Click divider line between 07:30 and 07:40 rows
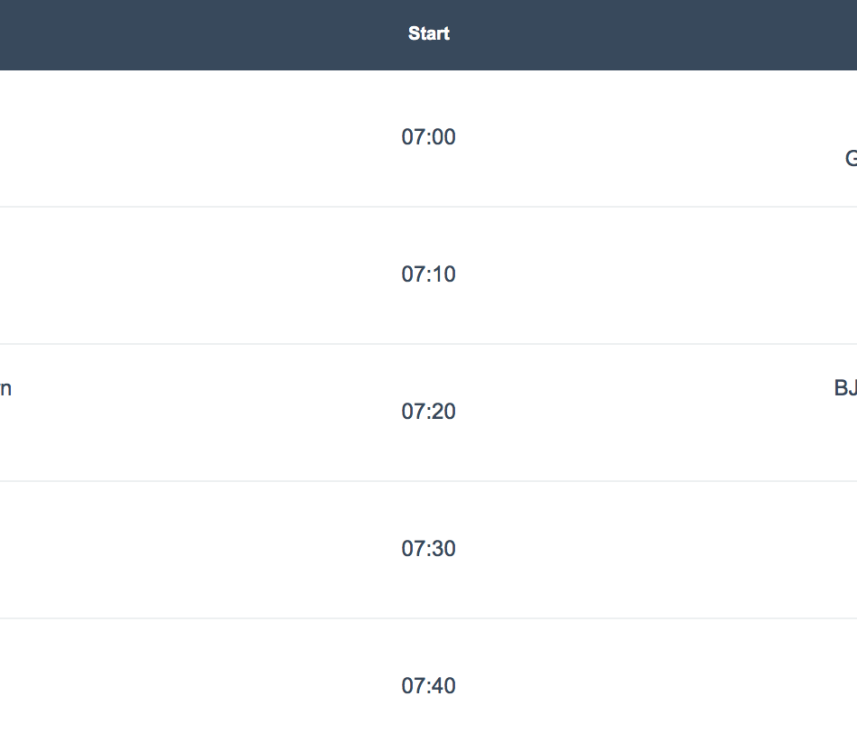Viewport: 857px width, 752px height. [x=428, y=618]
